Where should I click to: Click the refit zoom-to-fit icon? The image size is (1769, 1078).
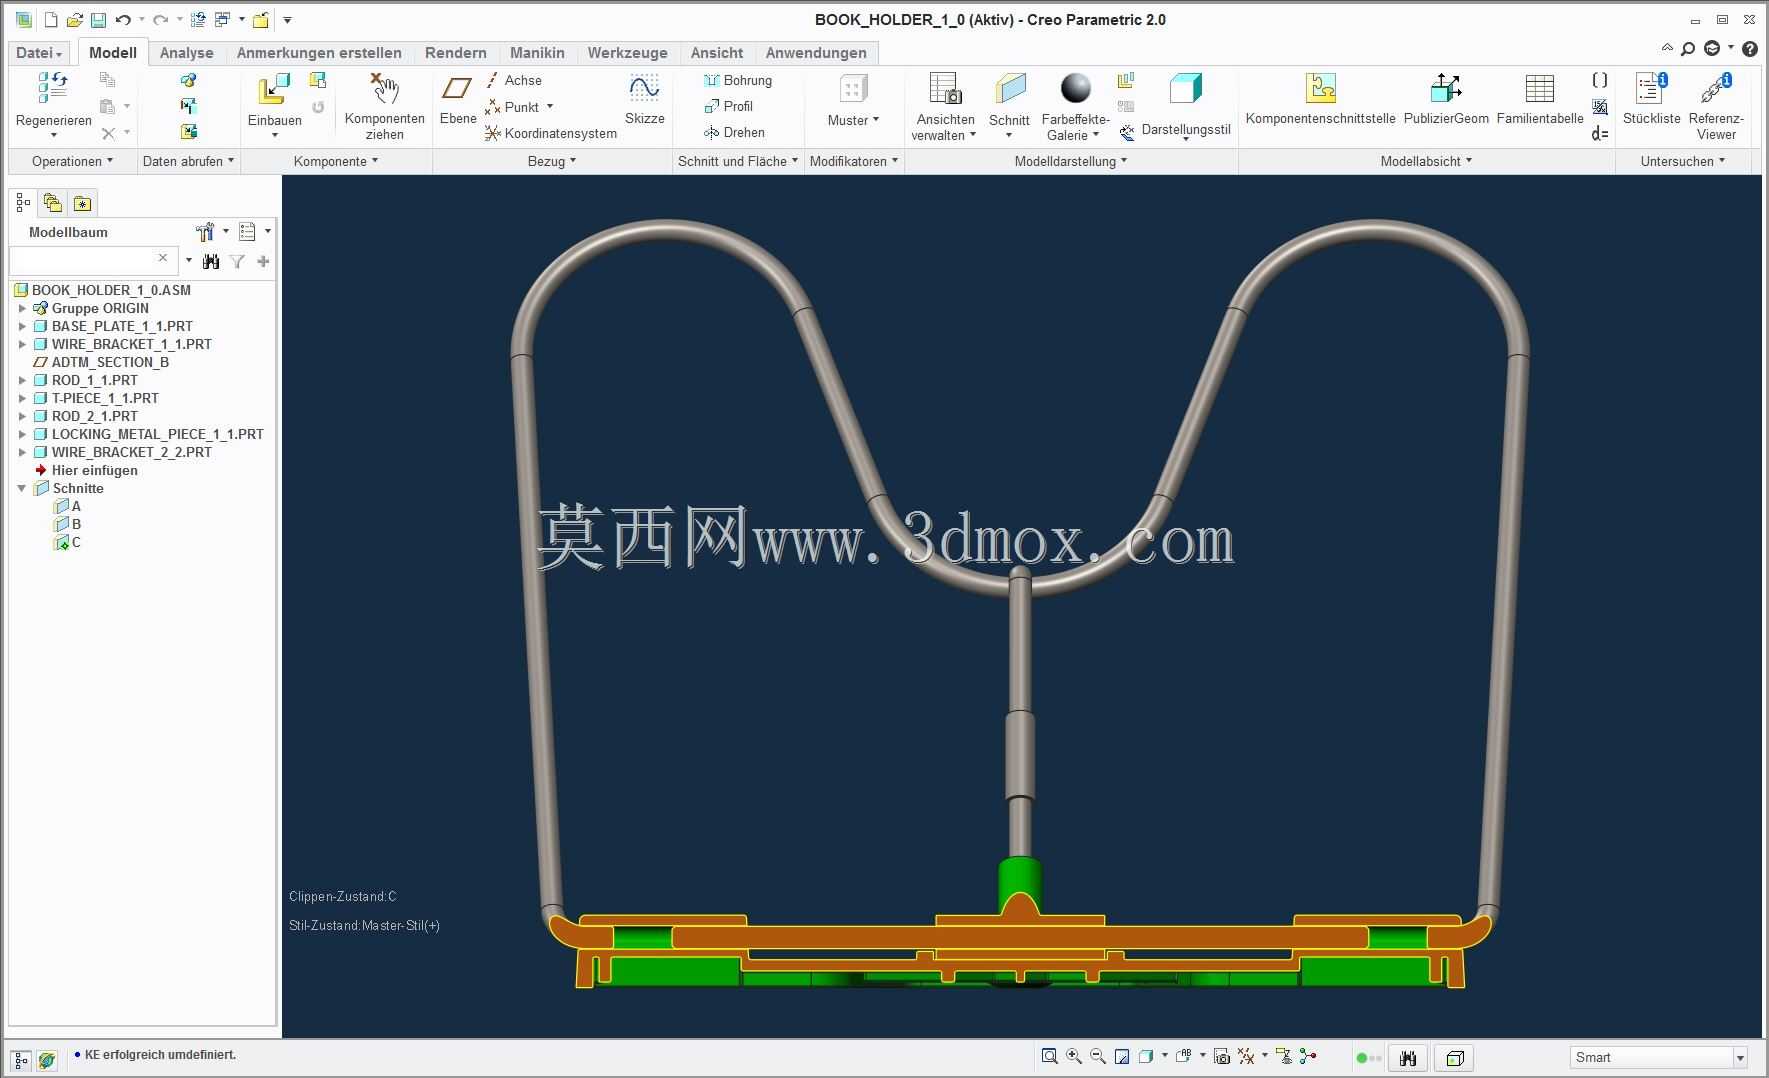[x=1049, y=1056]
